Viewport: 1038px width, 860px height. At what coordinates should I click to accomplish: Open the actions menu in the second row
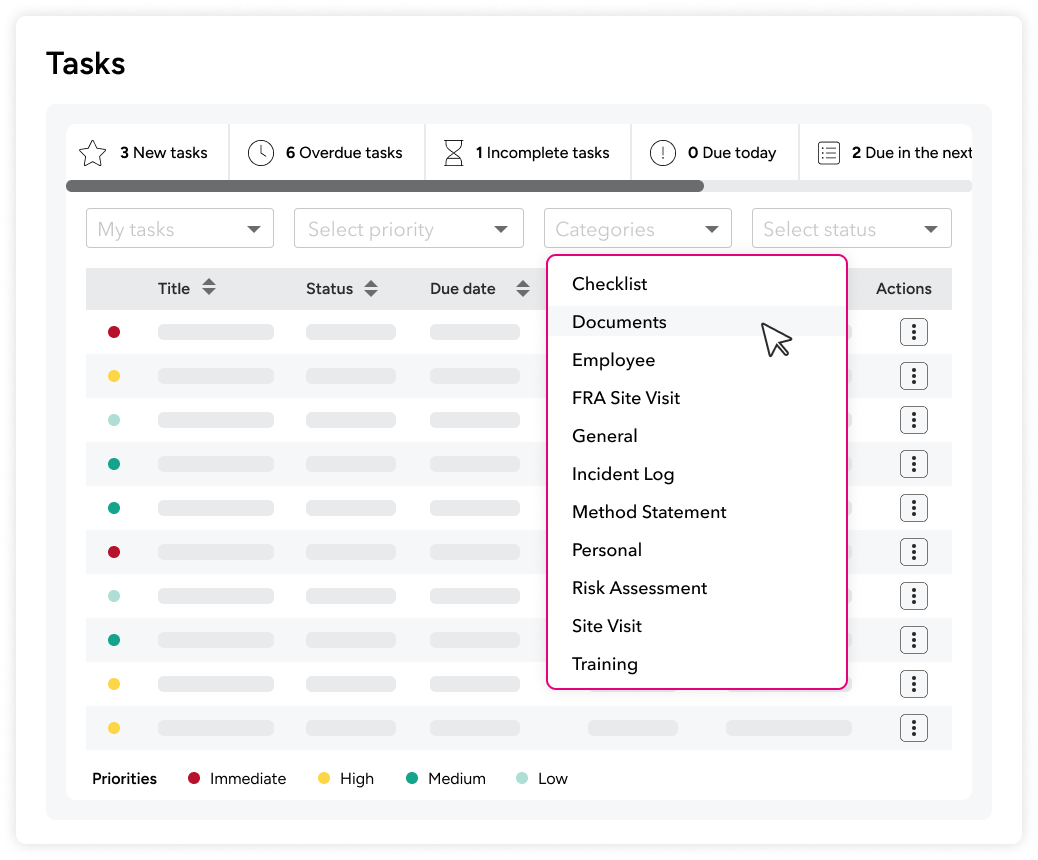tap(914, 376)
